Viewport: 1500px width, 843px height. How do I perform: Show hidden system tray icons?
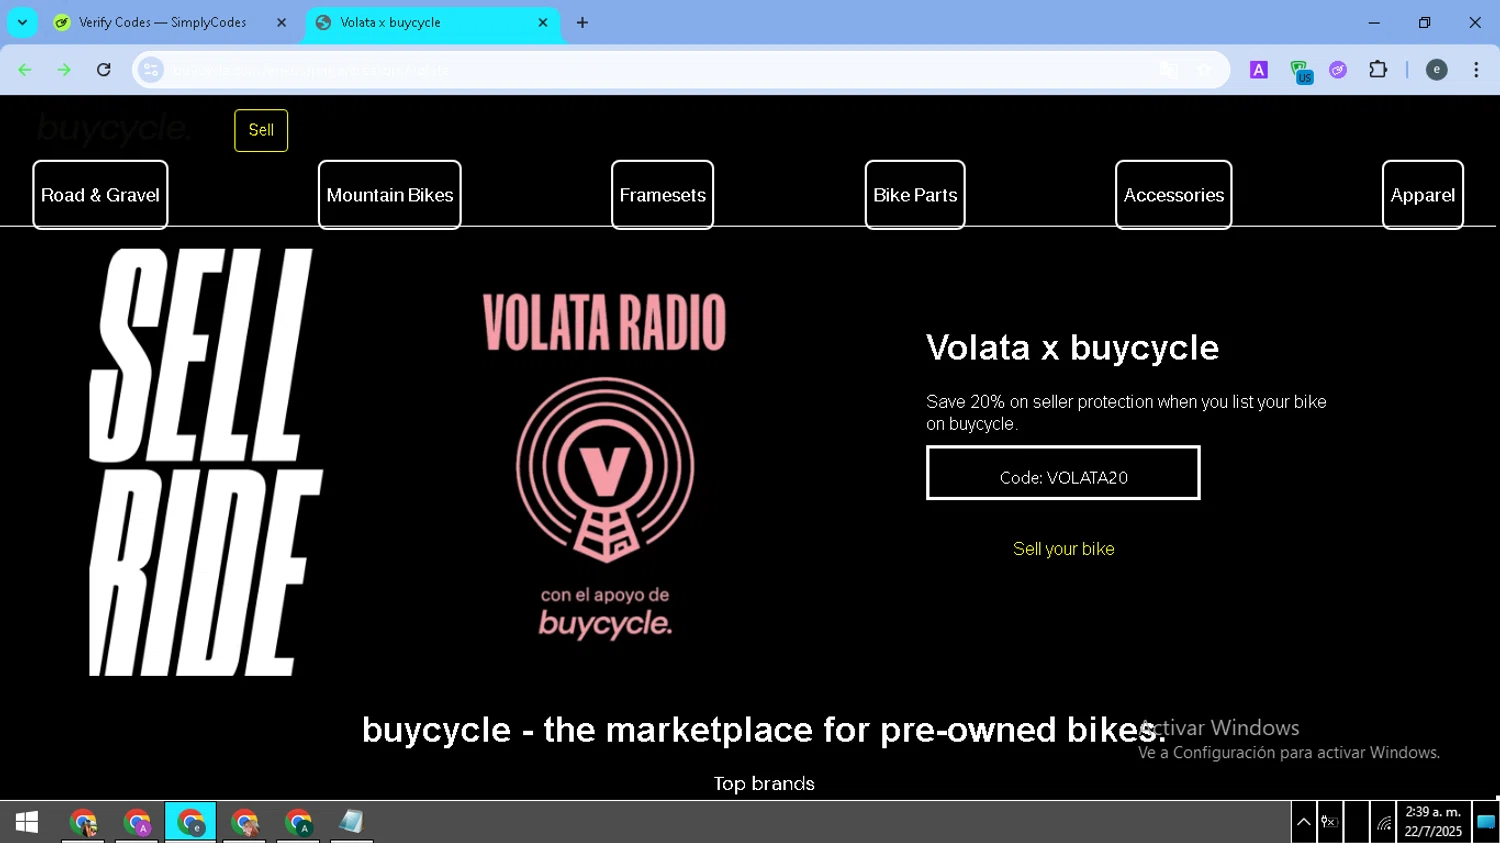pos(1304,822)
